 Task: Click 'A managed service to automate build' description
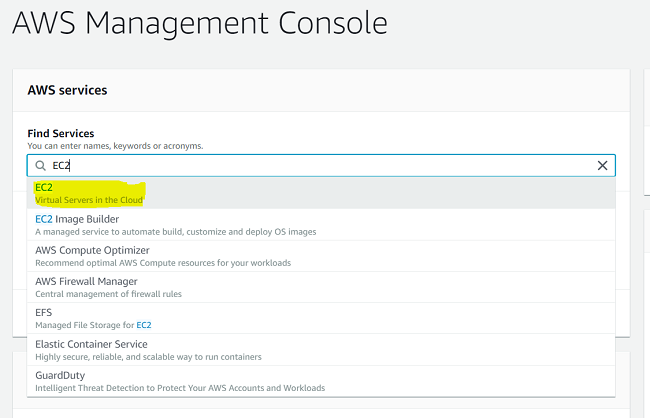(175, 232)
